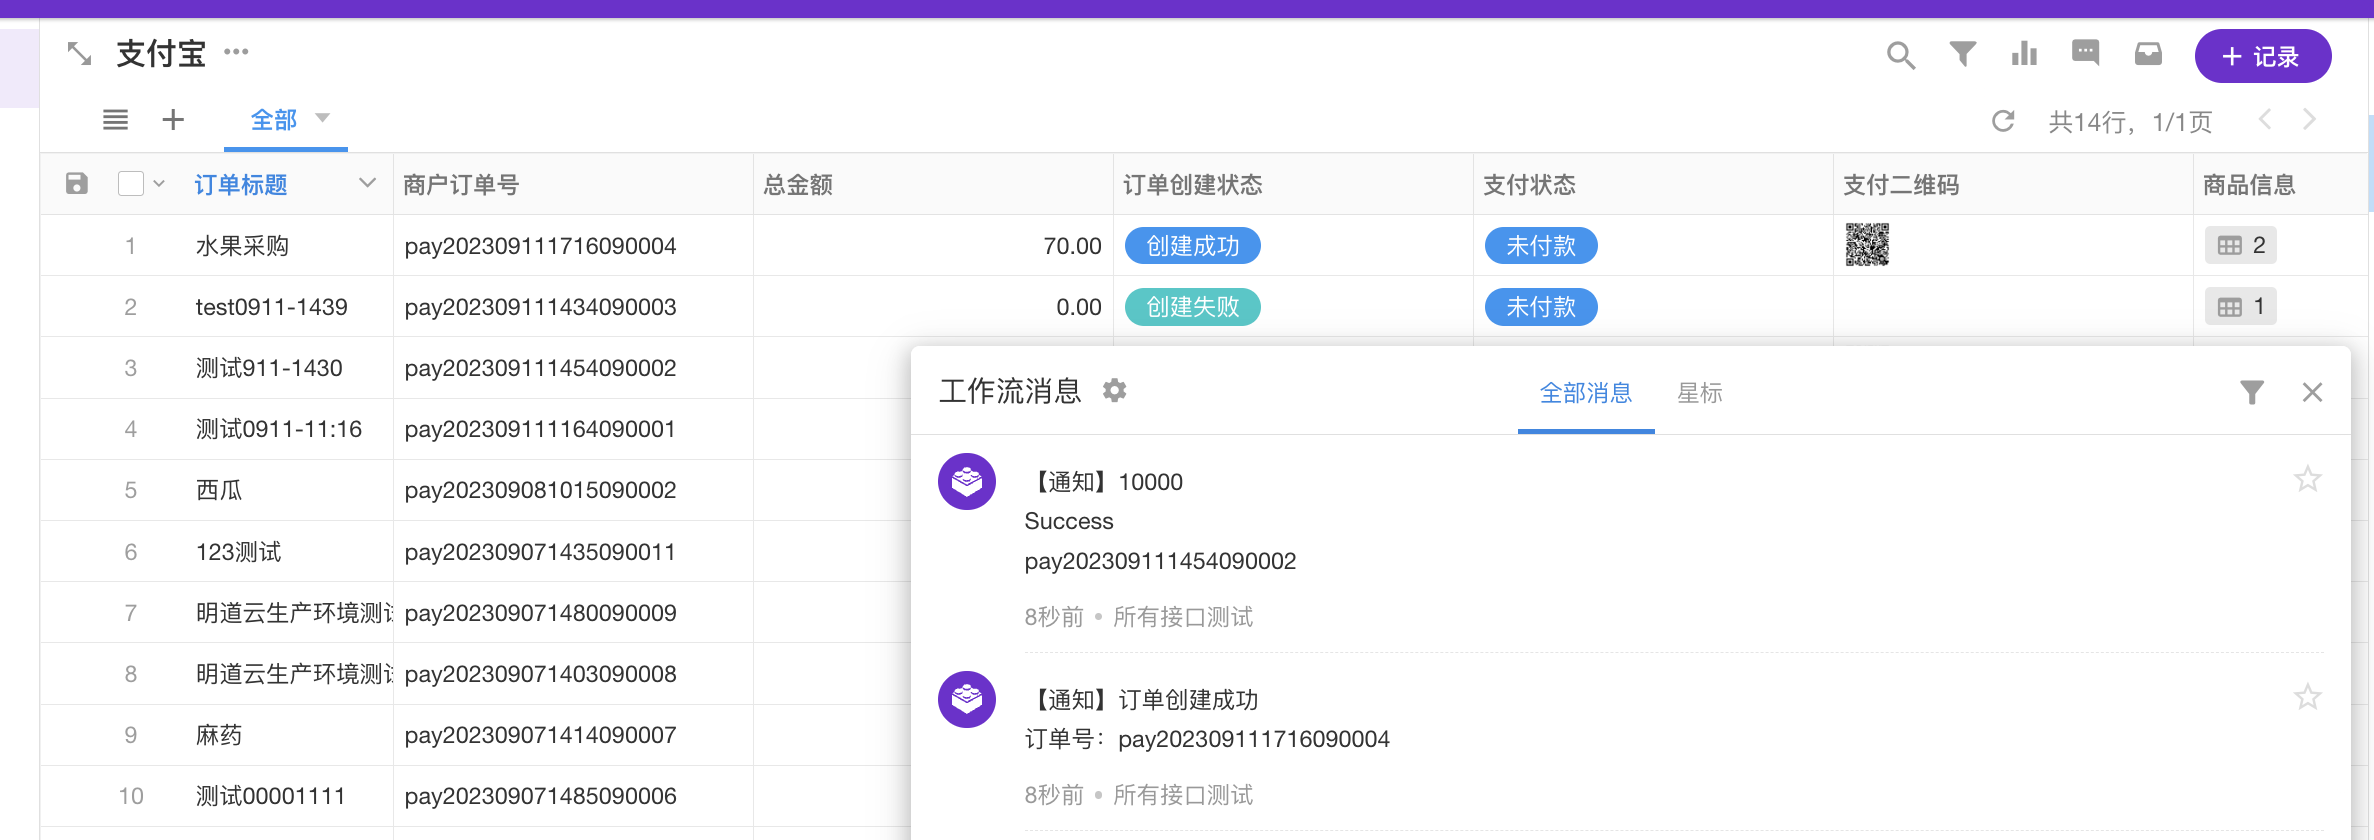This screenshot has height=840, width=2374.
Task: Expand the arrow next to select-all checkbox
Action: click(x=159, y=184)
